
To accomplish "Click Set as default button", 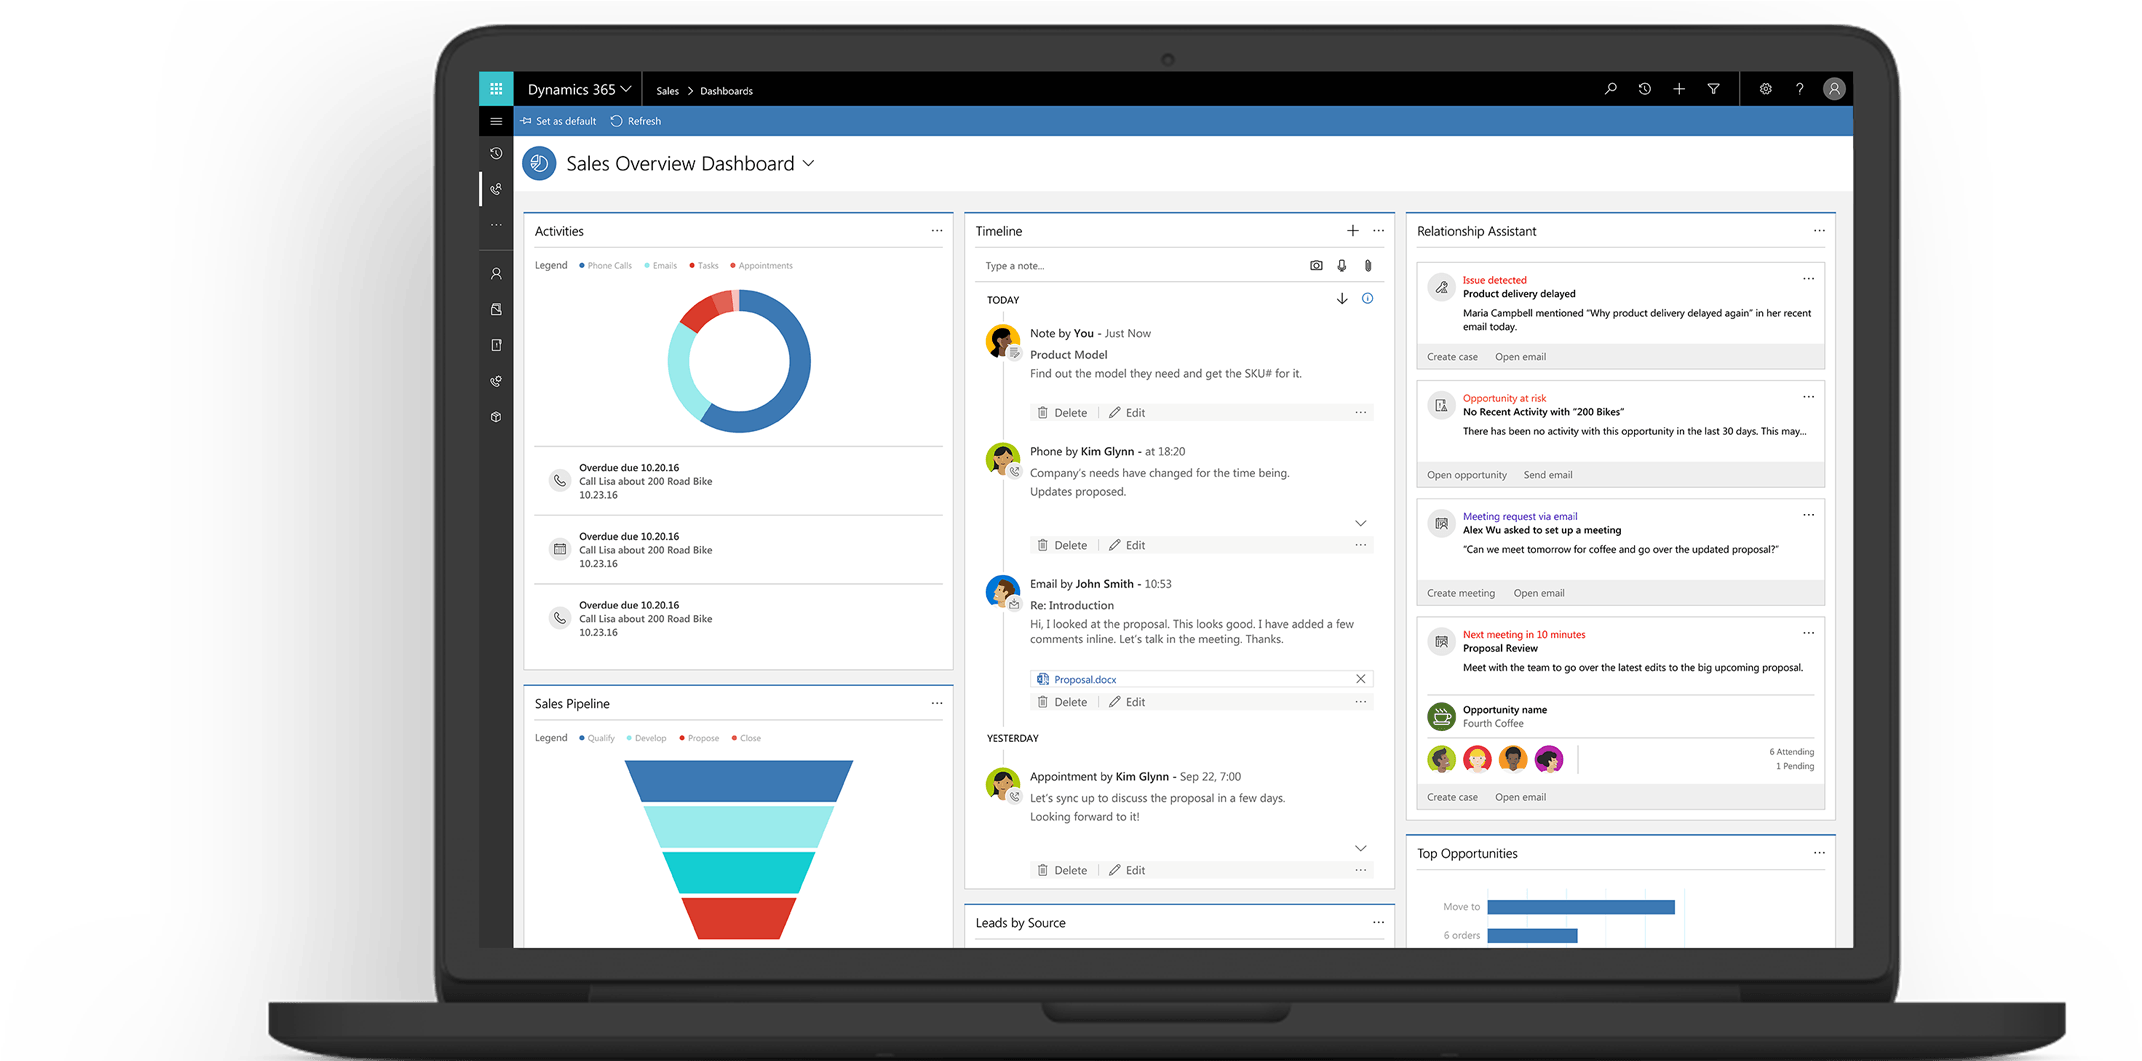I will [559, 121].
